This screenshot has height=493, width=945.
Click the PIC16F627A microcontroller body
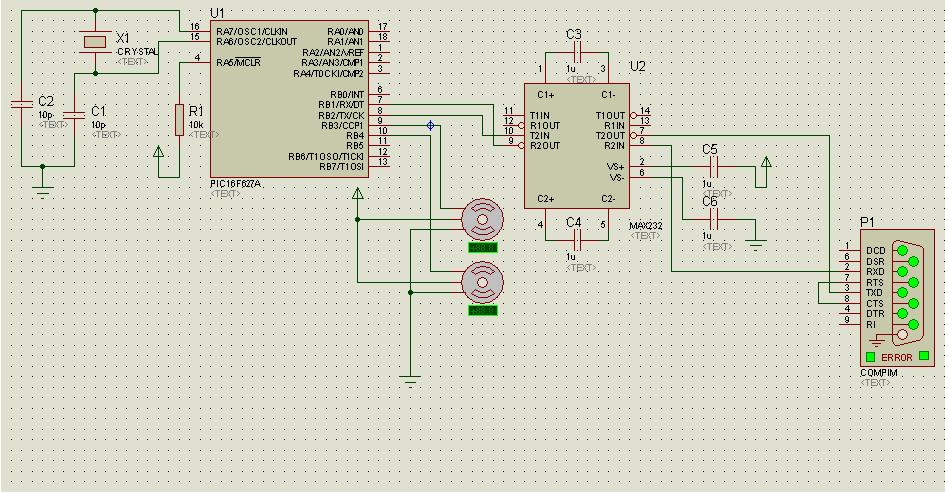[288, 99]
